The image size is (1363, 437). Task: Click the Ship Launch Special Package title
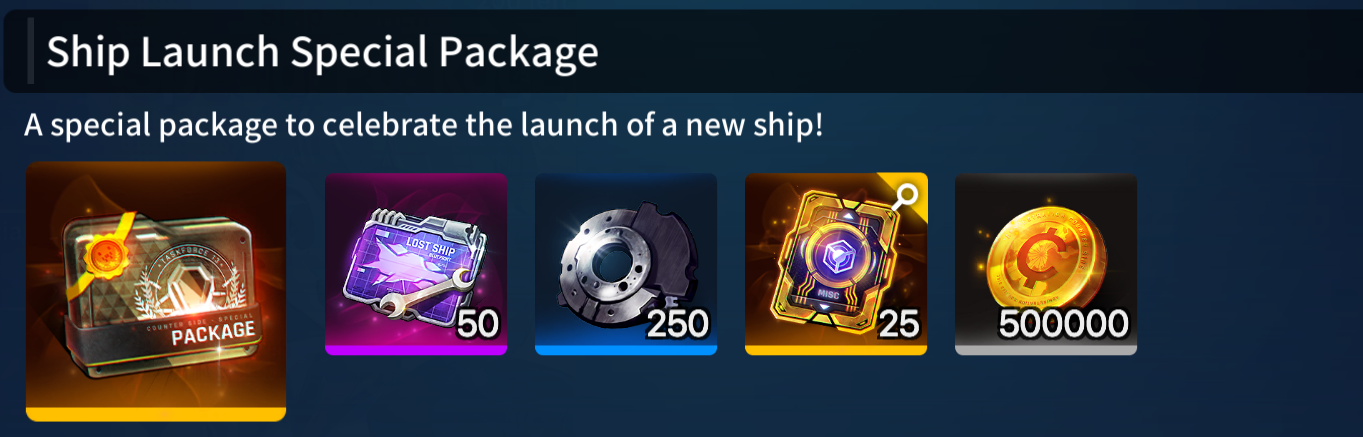pyautogui.click(x=322, y=52)
